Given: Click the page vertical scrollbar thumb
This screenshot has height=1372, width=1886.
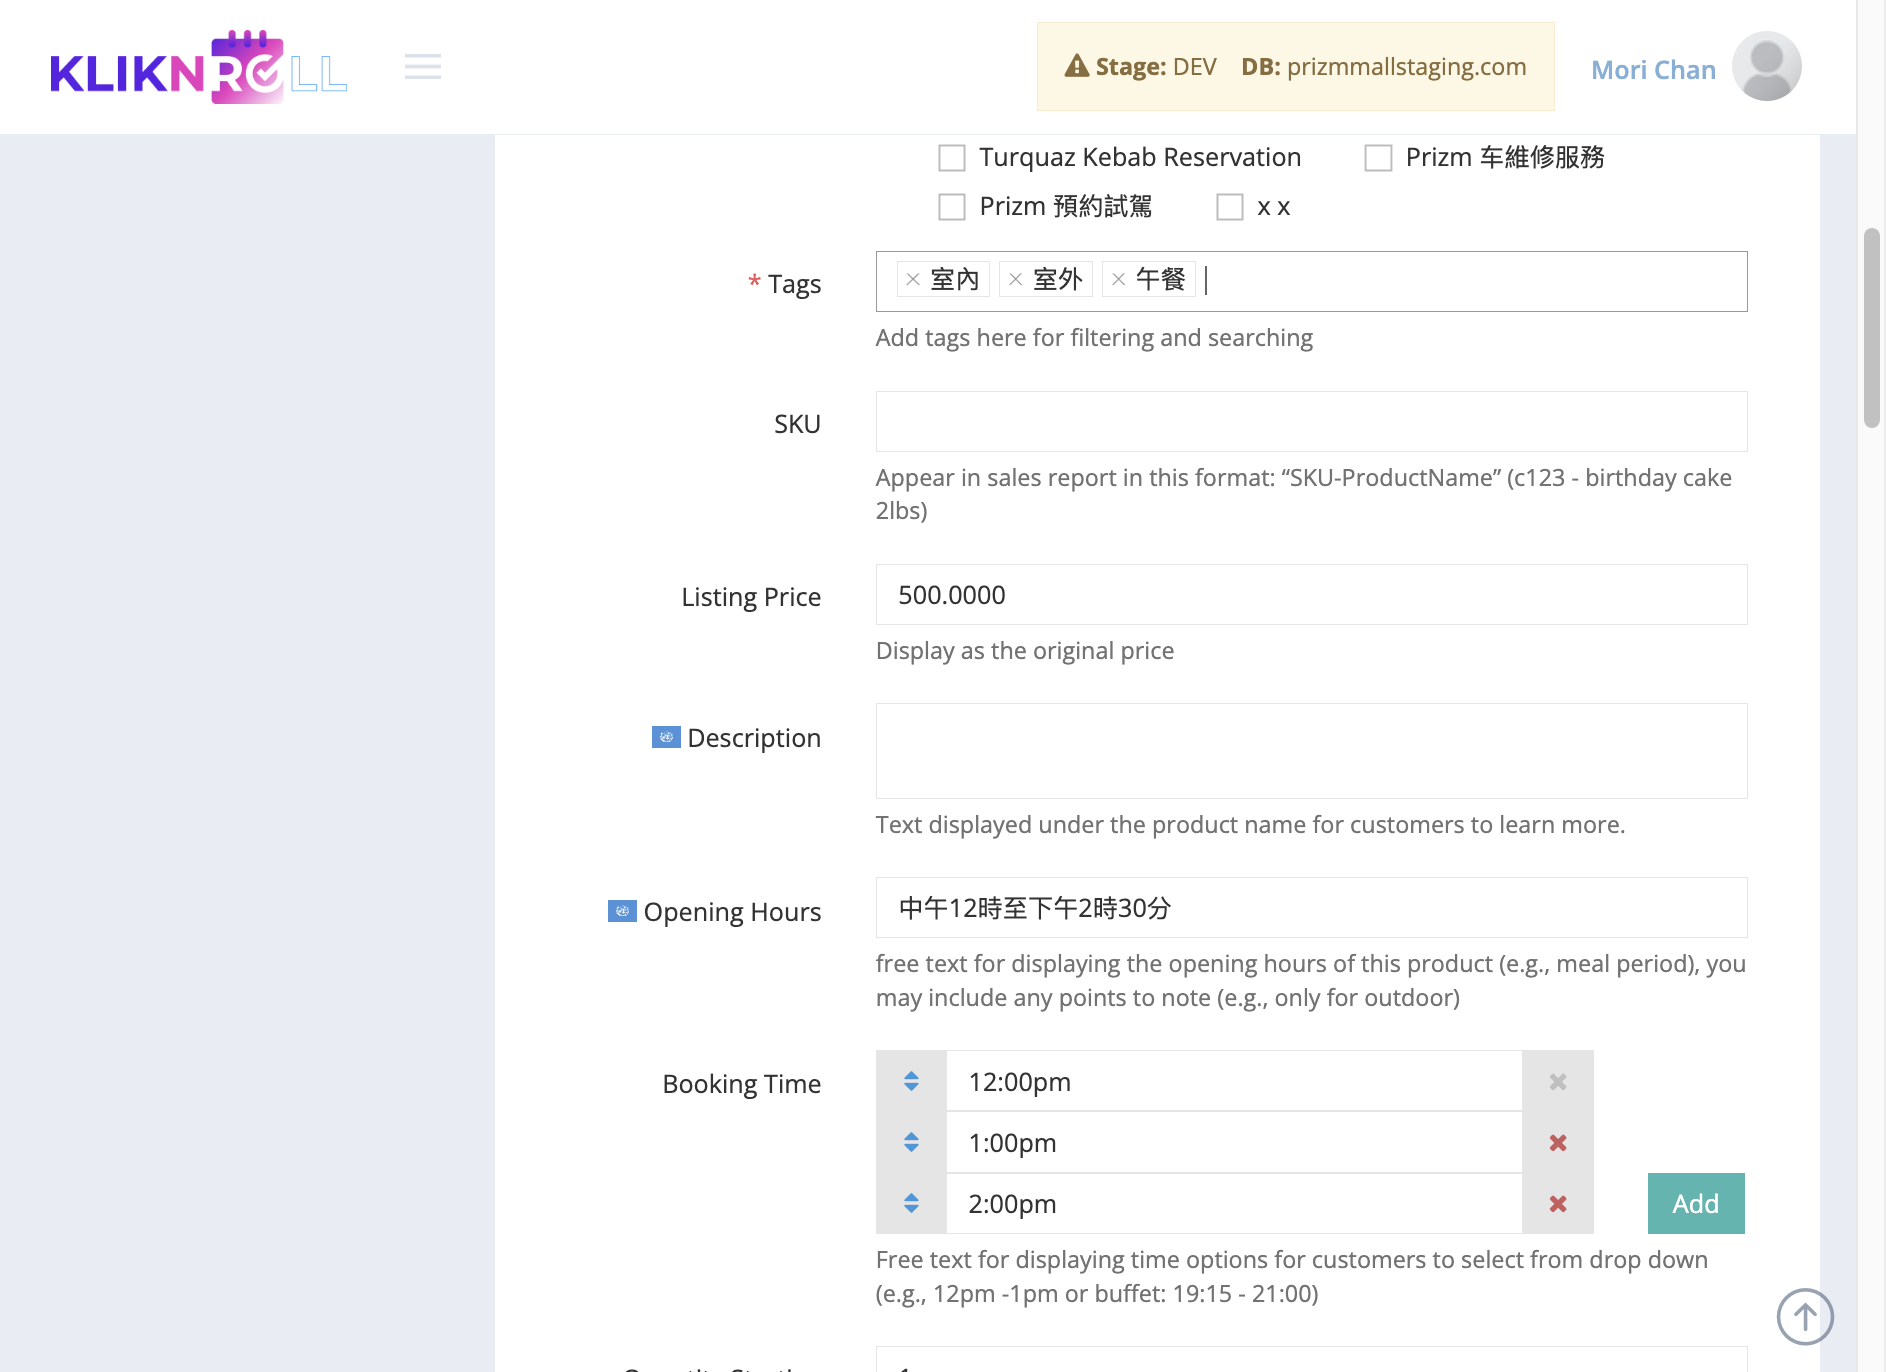Looking at the screenshot, I should (1871, 328).
